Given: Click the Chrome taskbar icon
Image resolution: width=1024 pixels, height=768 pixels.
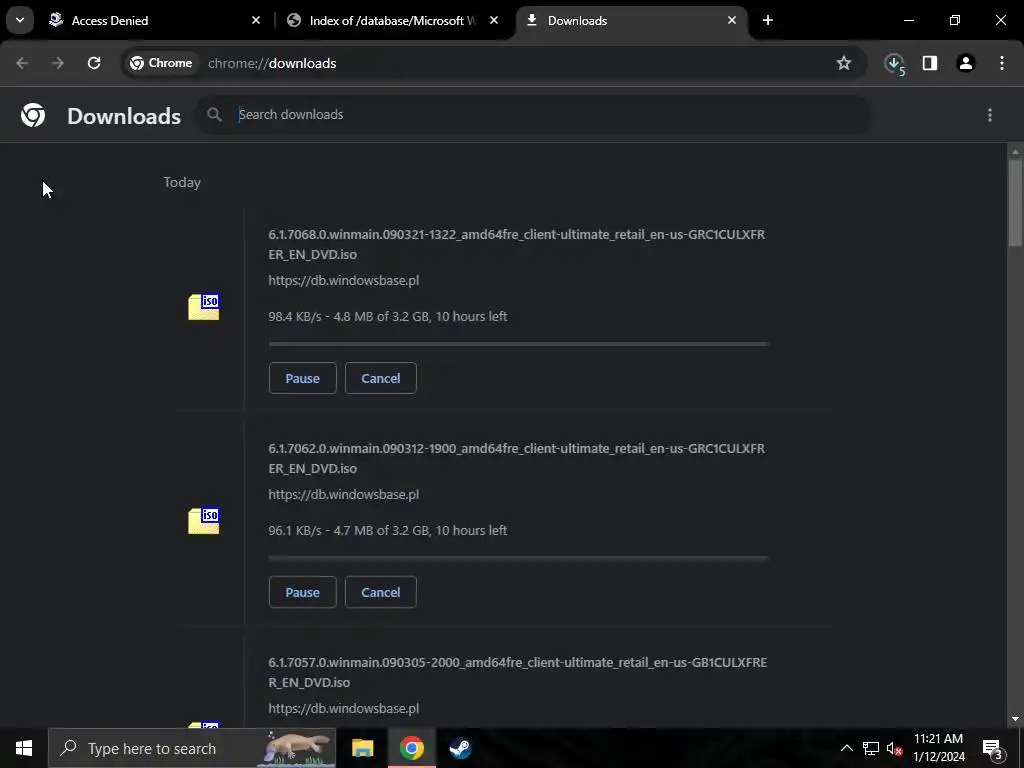Looking at the screenshot, I should pyautogui.click(x=411, y=748).
